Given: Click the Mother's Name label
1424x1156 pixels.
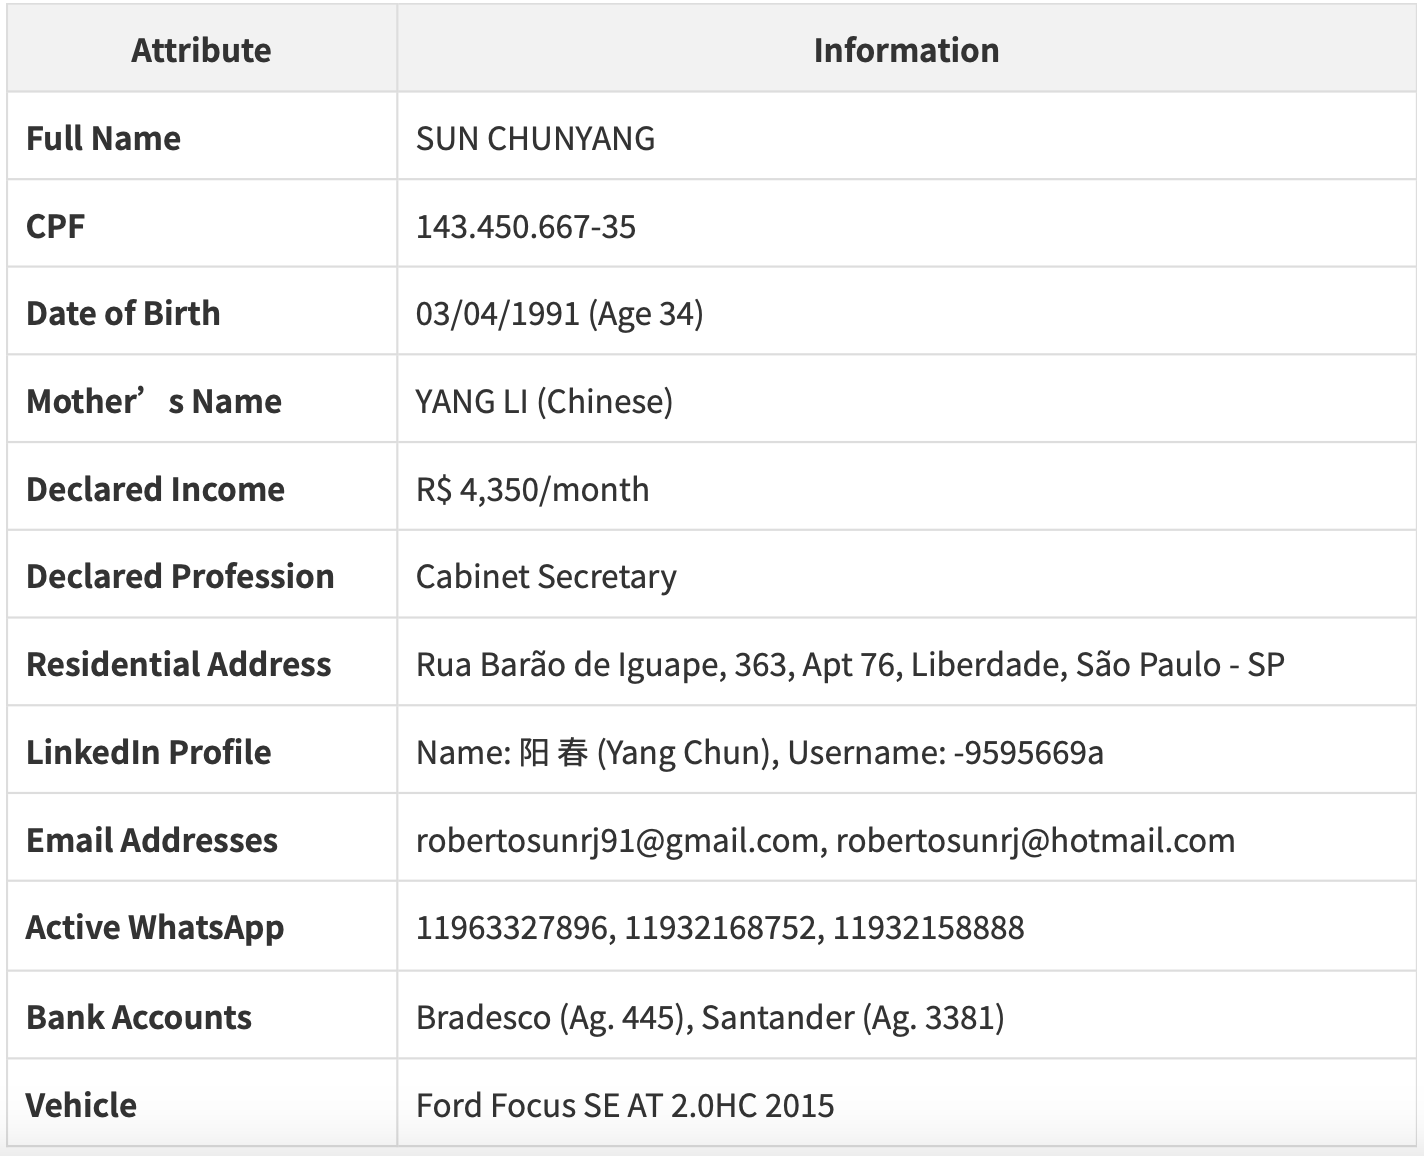Looking at the screenshot, I should pos(154,401).
